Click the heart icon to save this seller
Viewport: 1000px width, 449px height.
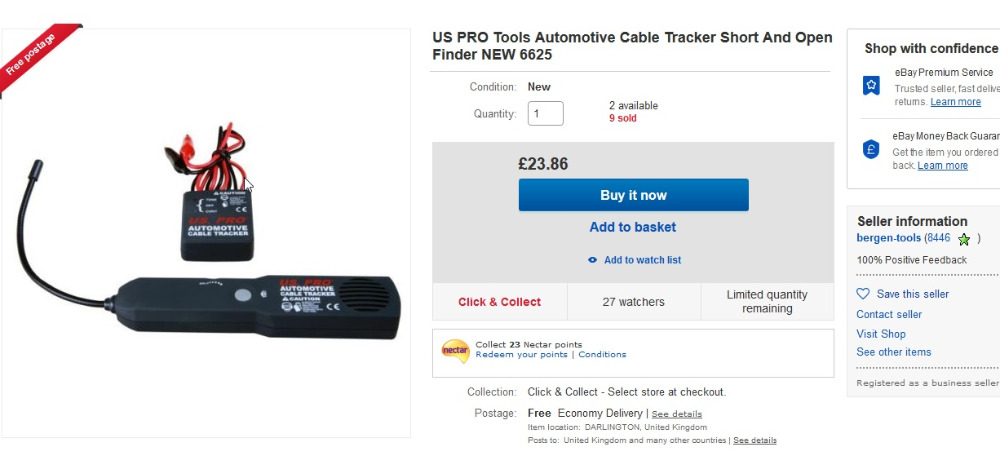pos(863,294)
